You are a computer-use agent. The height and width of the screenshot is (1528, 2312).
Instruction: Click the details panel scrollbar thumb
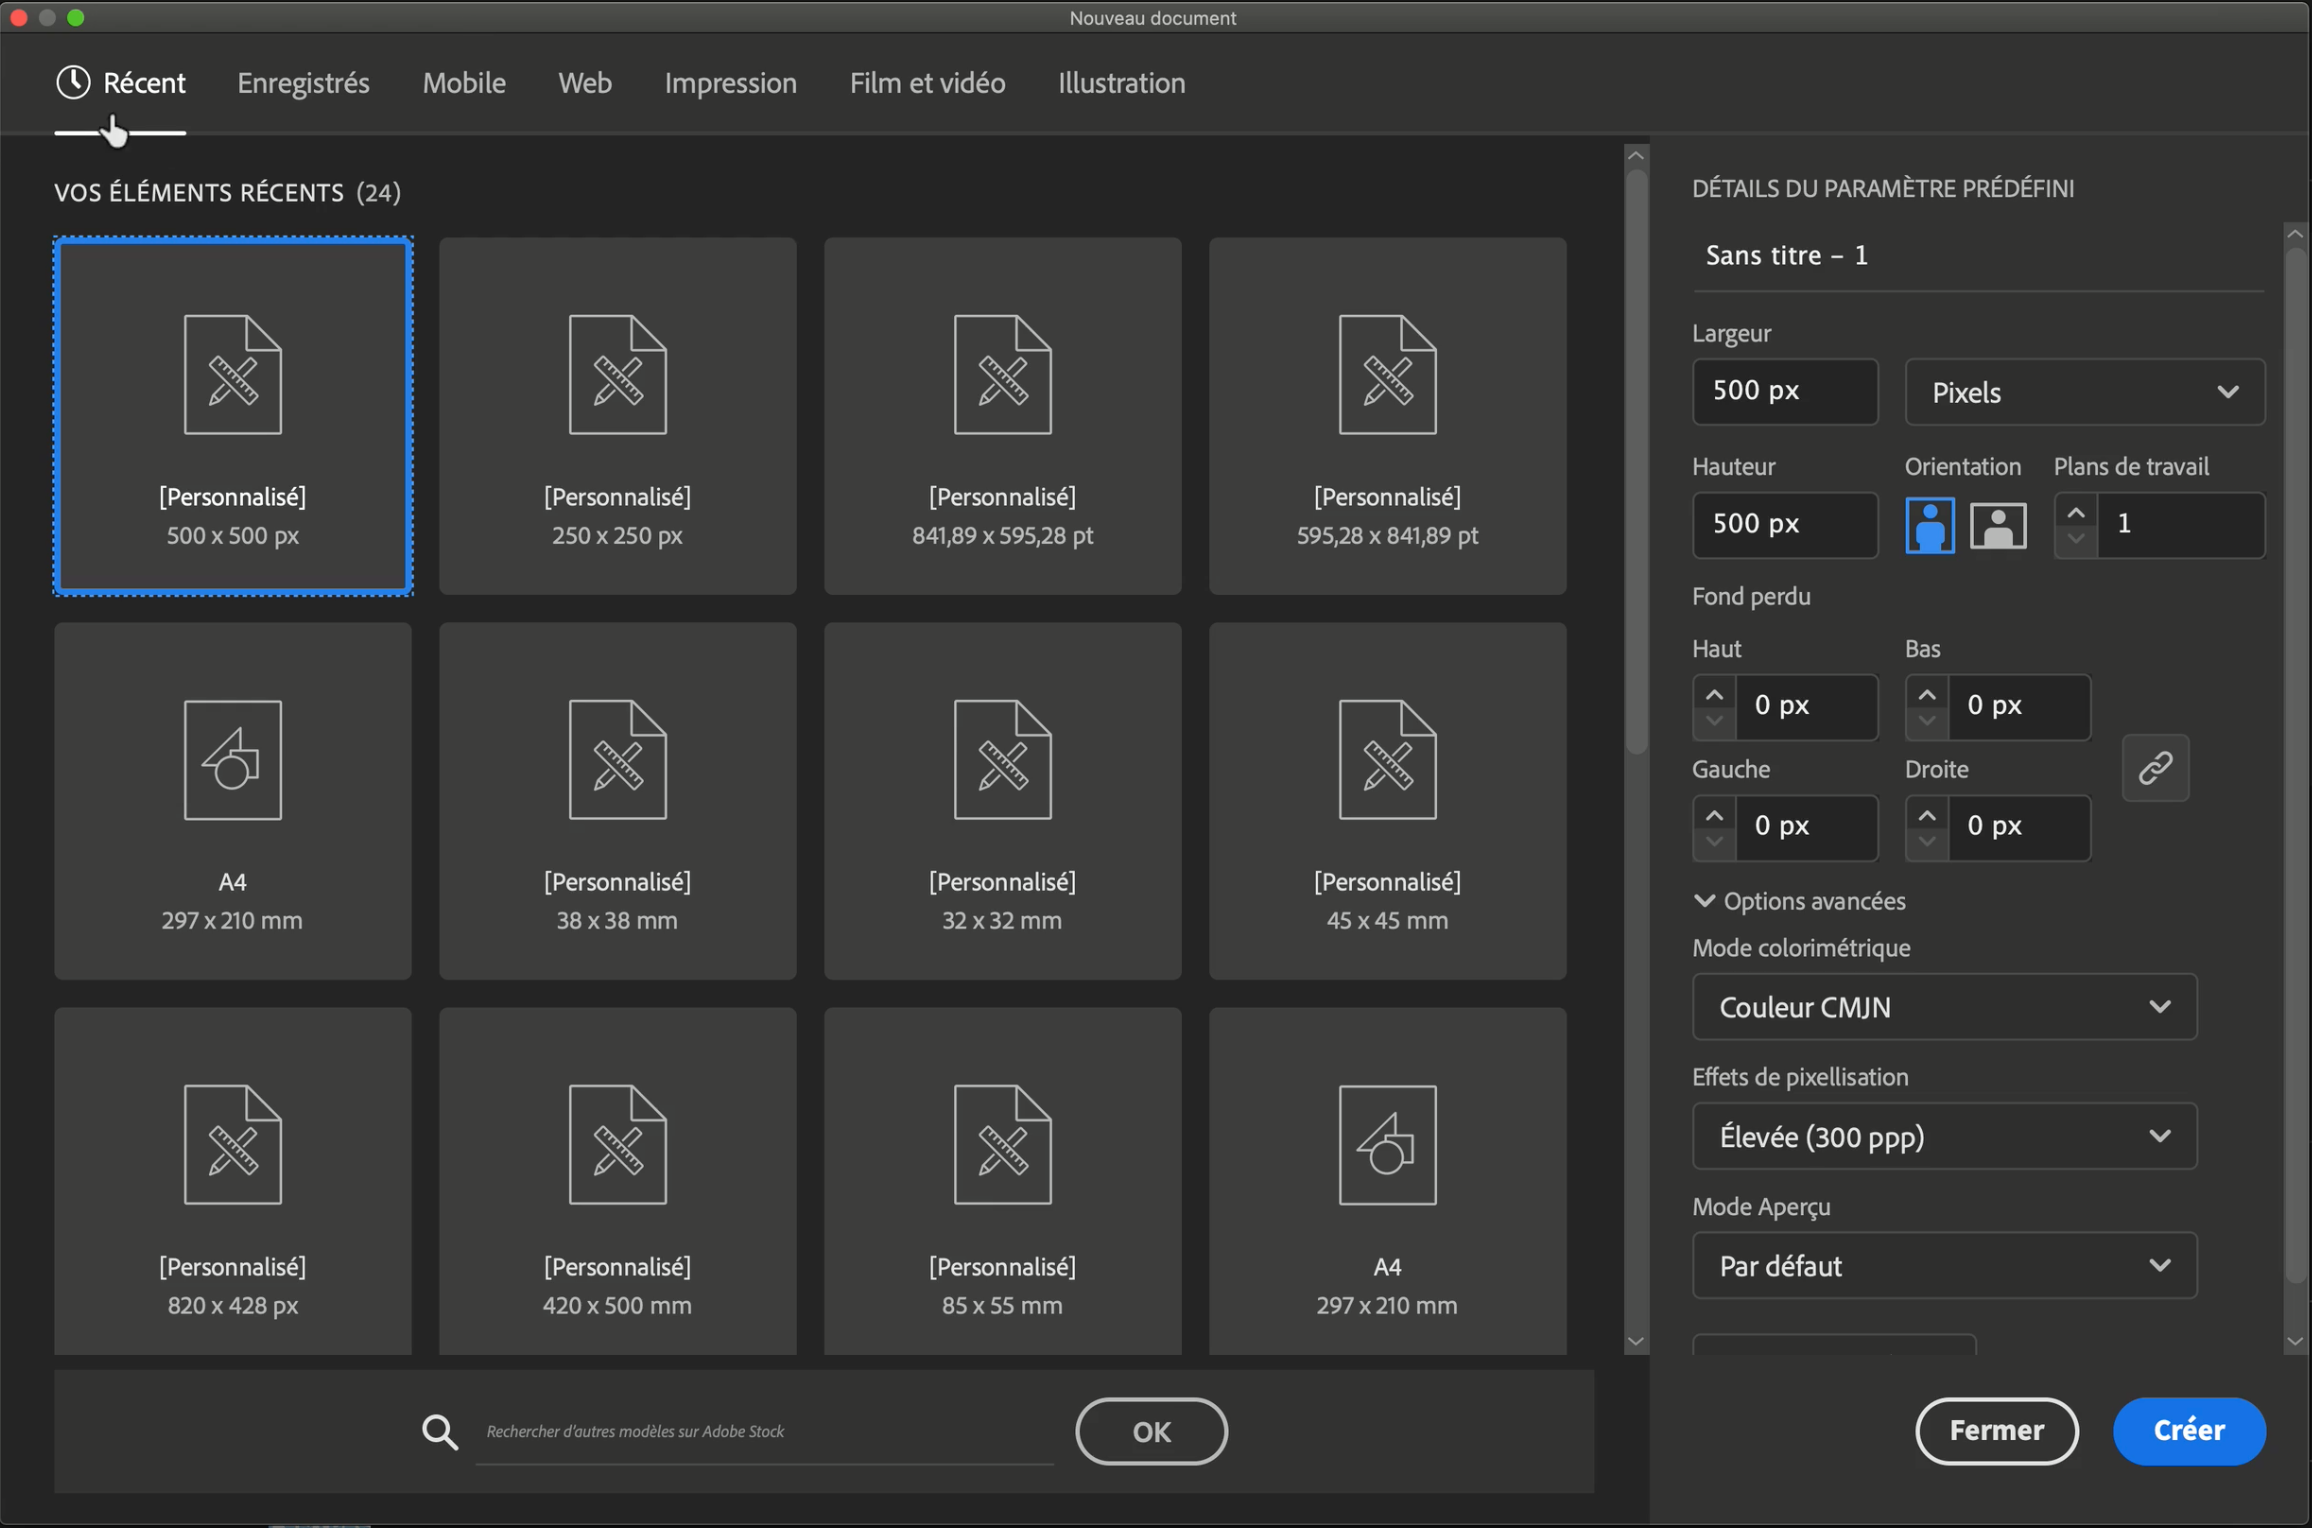click(x=2295, y=765)
